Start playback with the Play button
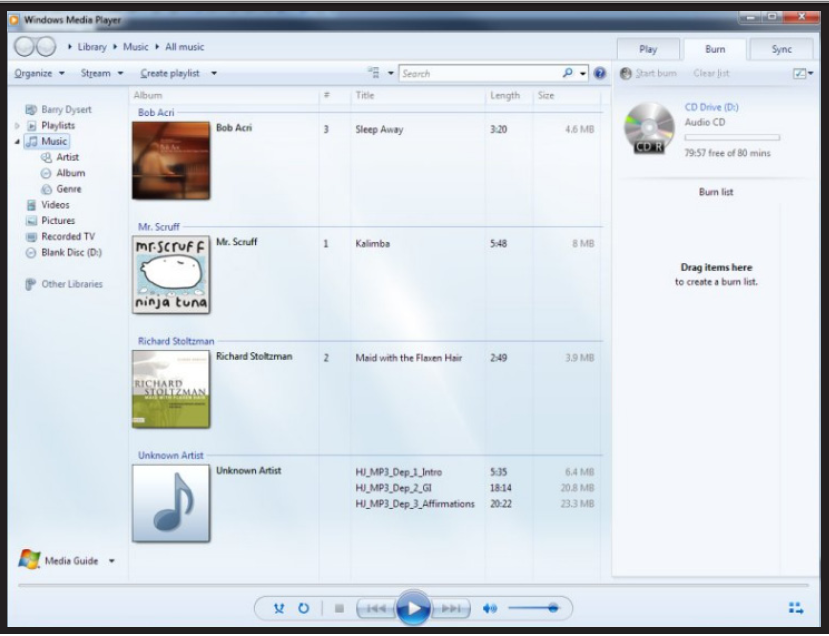 pyautogui.click(x=413, y=608)
